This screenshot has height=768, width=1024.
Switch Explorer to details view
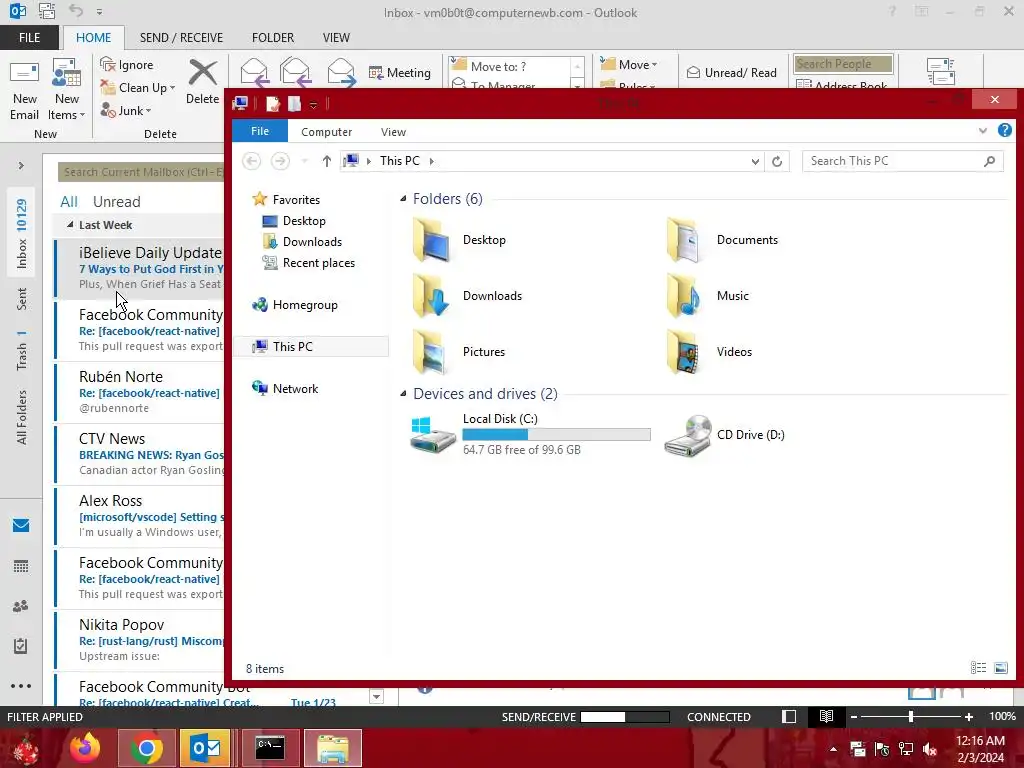[x=978, y=667]
